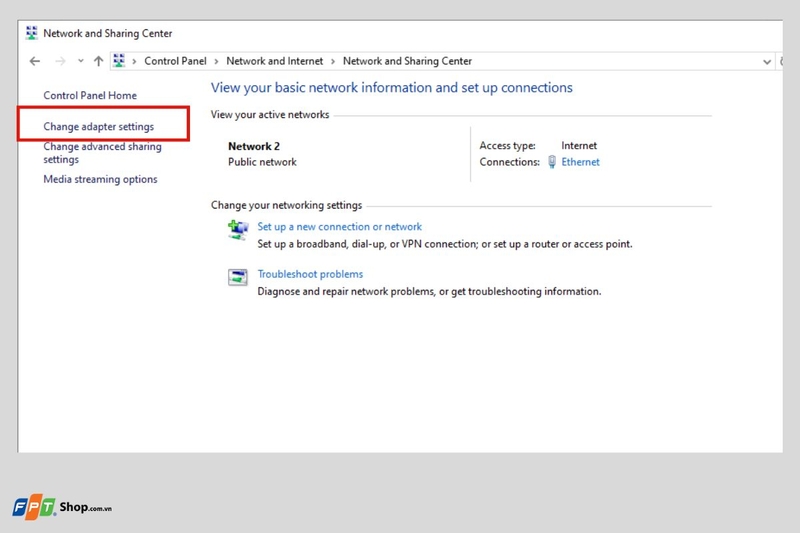The width and height of the screenshot is (800, 533).
Task: Click the Network 2 name text
Action: pyautogui.click(x=254, y=146)
